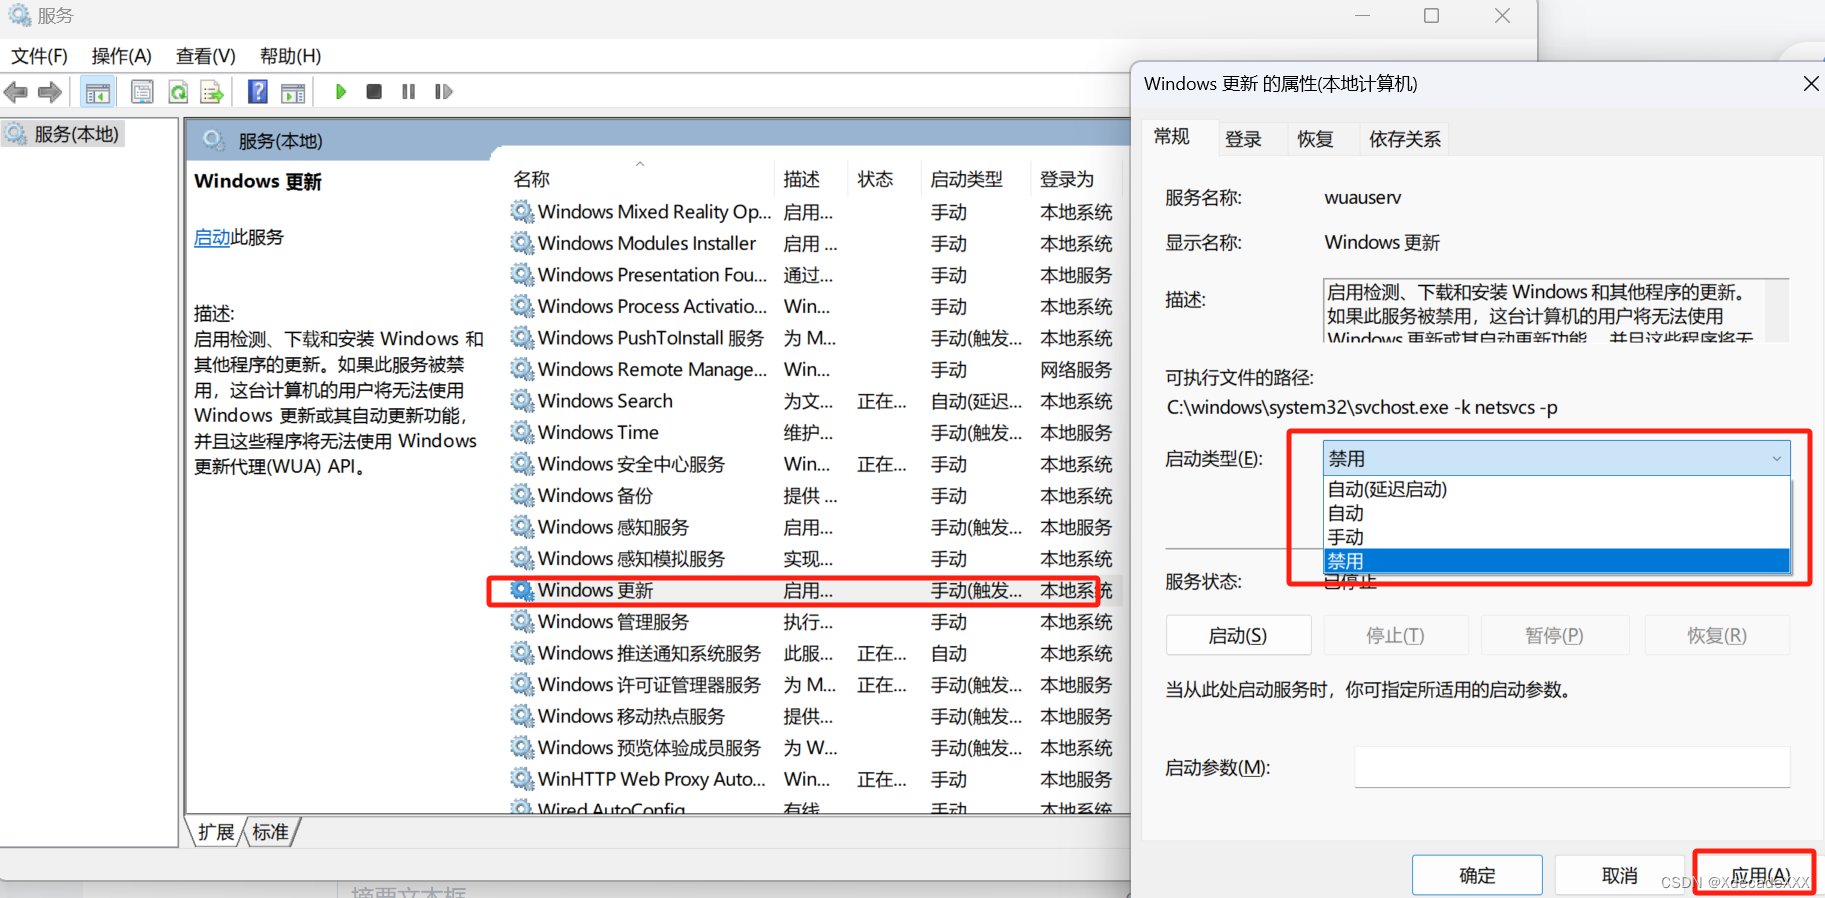Select the 常规 tab in properties

[1171, 137]
